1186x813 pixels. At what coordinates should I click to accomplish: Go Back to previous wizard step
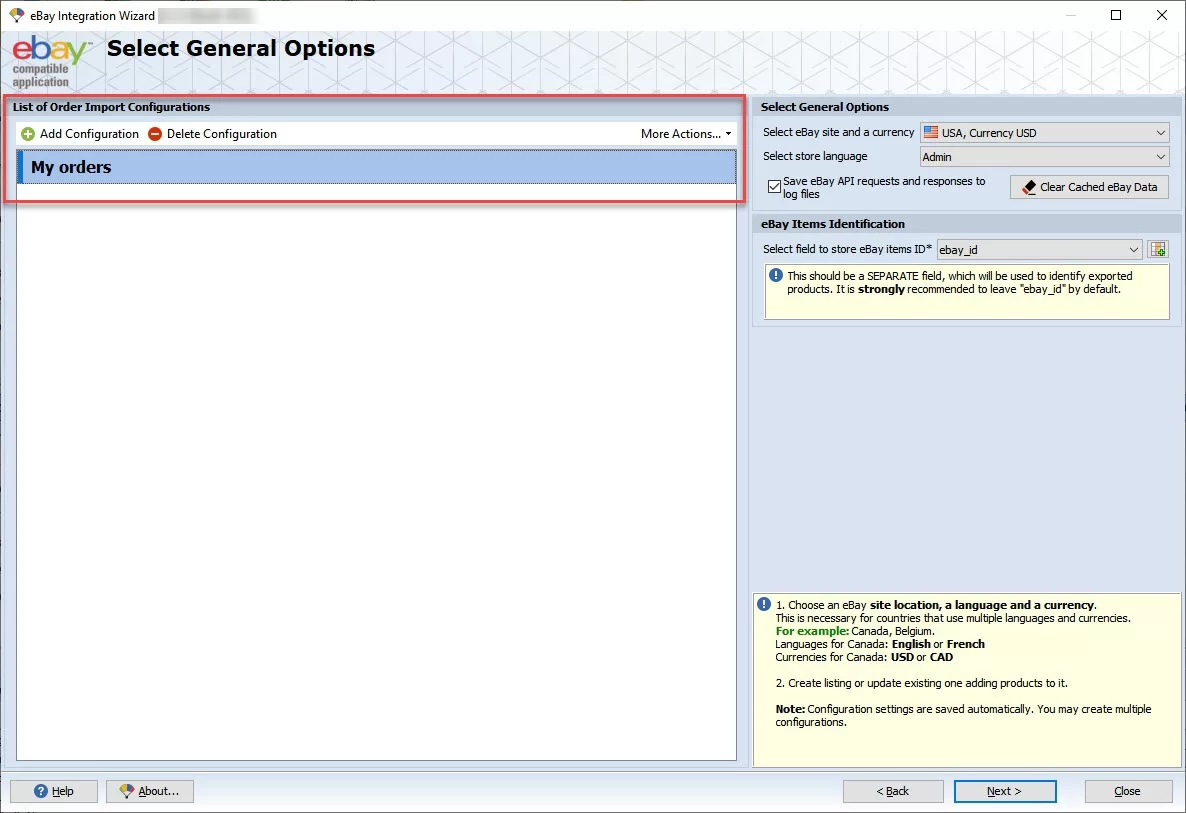click(893, 791)
